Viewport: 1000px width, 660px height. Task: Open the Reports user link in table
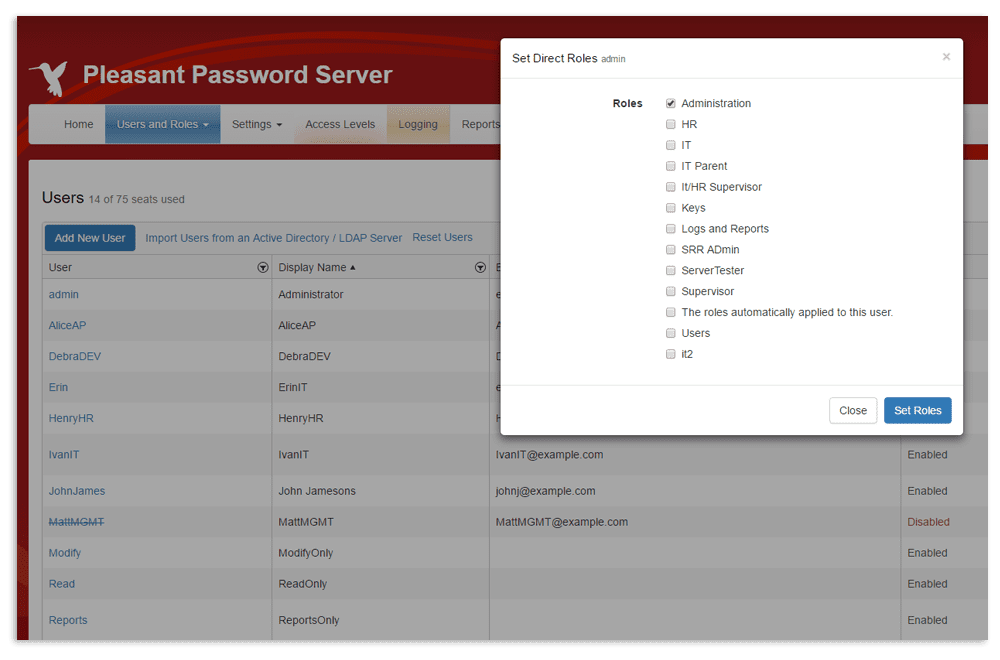point(68,620)
